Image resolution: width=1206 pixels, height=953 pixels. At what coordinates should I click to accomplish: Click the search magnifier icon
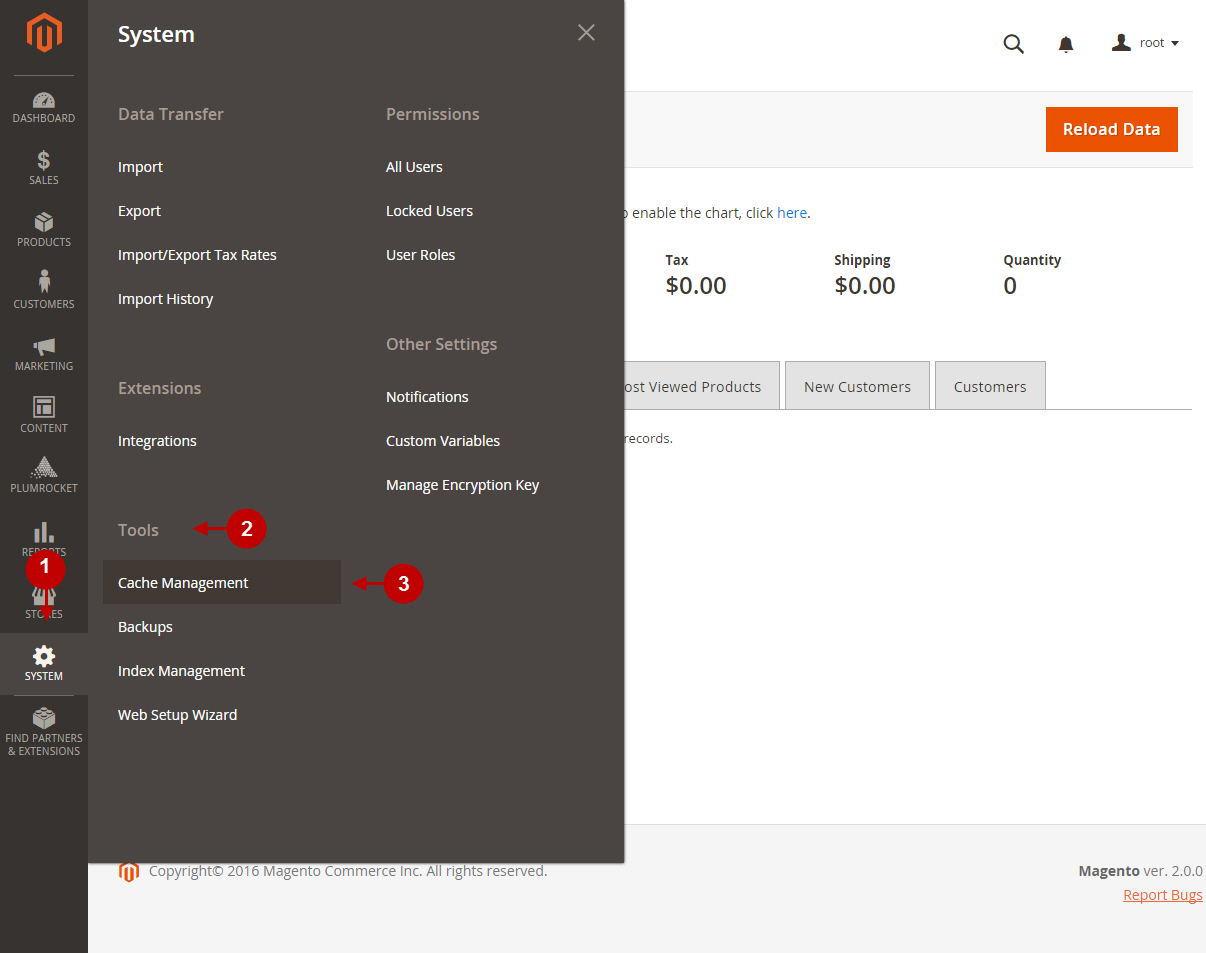[x=1013, y=44]
